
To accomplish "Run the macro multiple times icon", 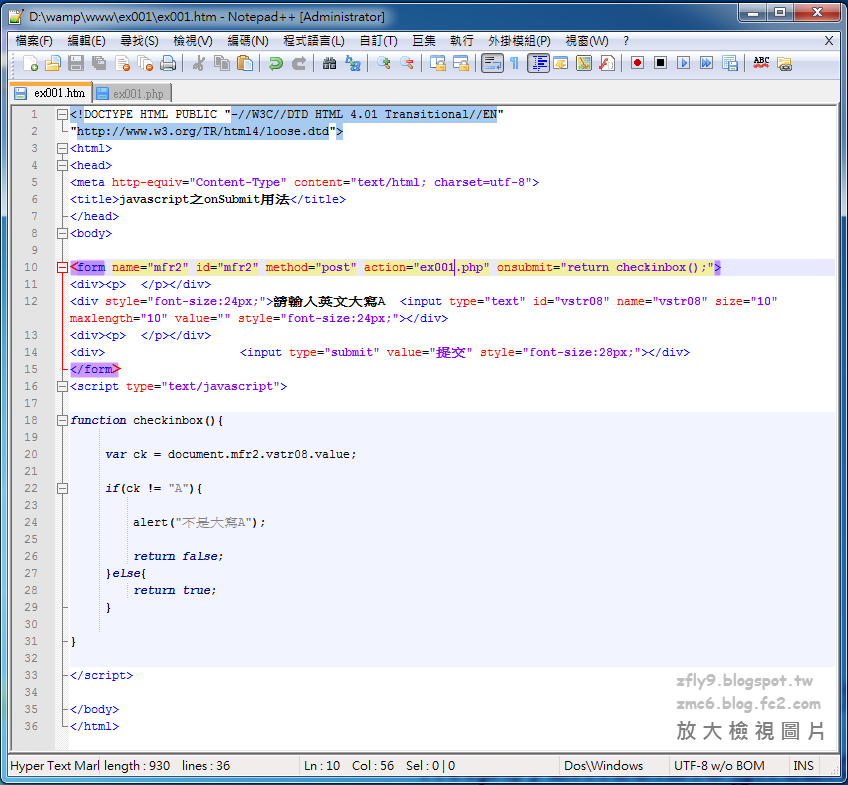I will (x=706, y=63).
